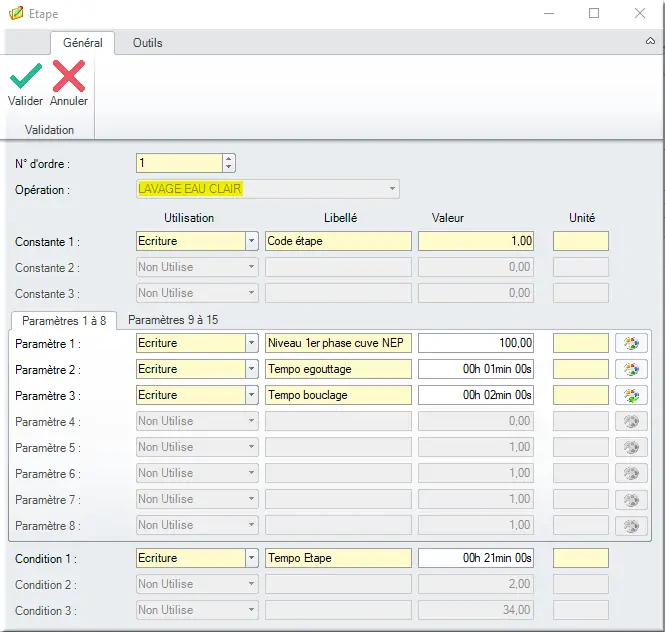Click Condition 3 value 34,00

pos(476,610)
